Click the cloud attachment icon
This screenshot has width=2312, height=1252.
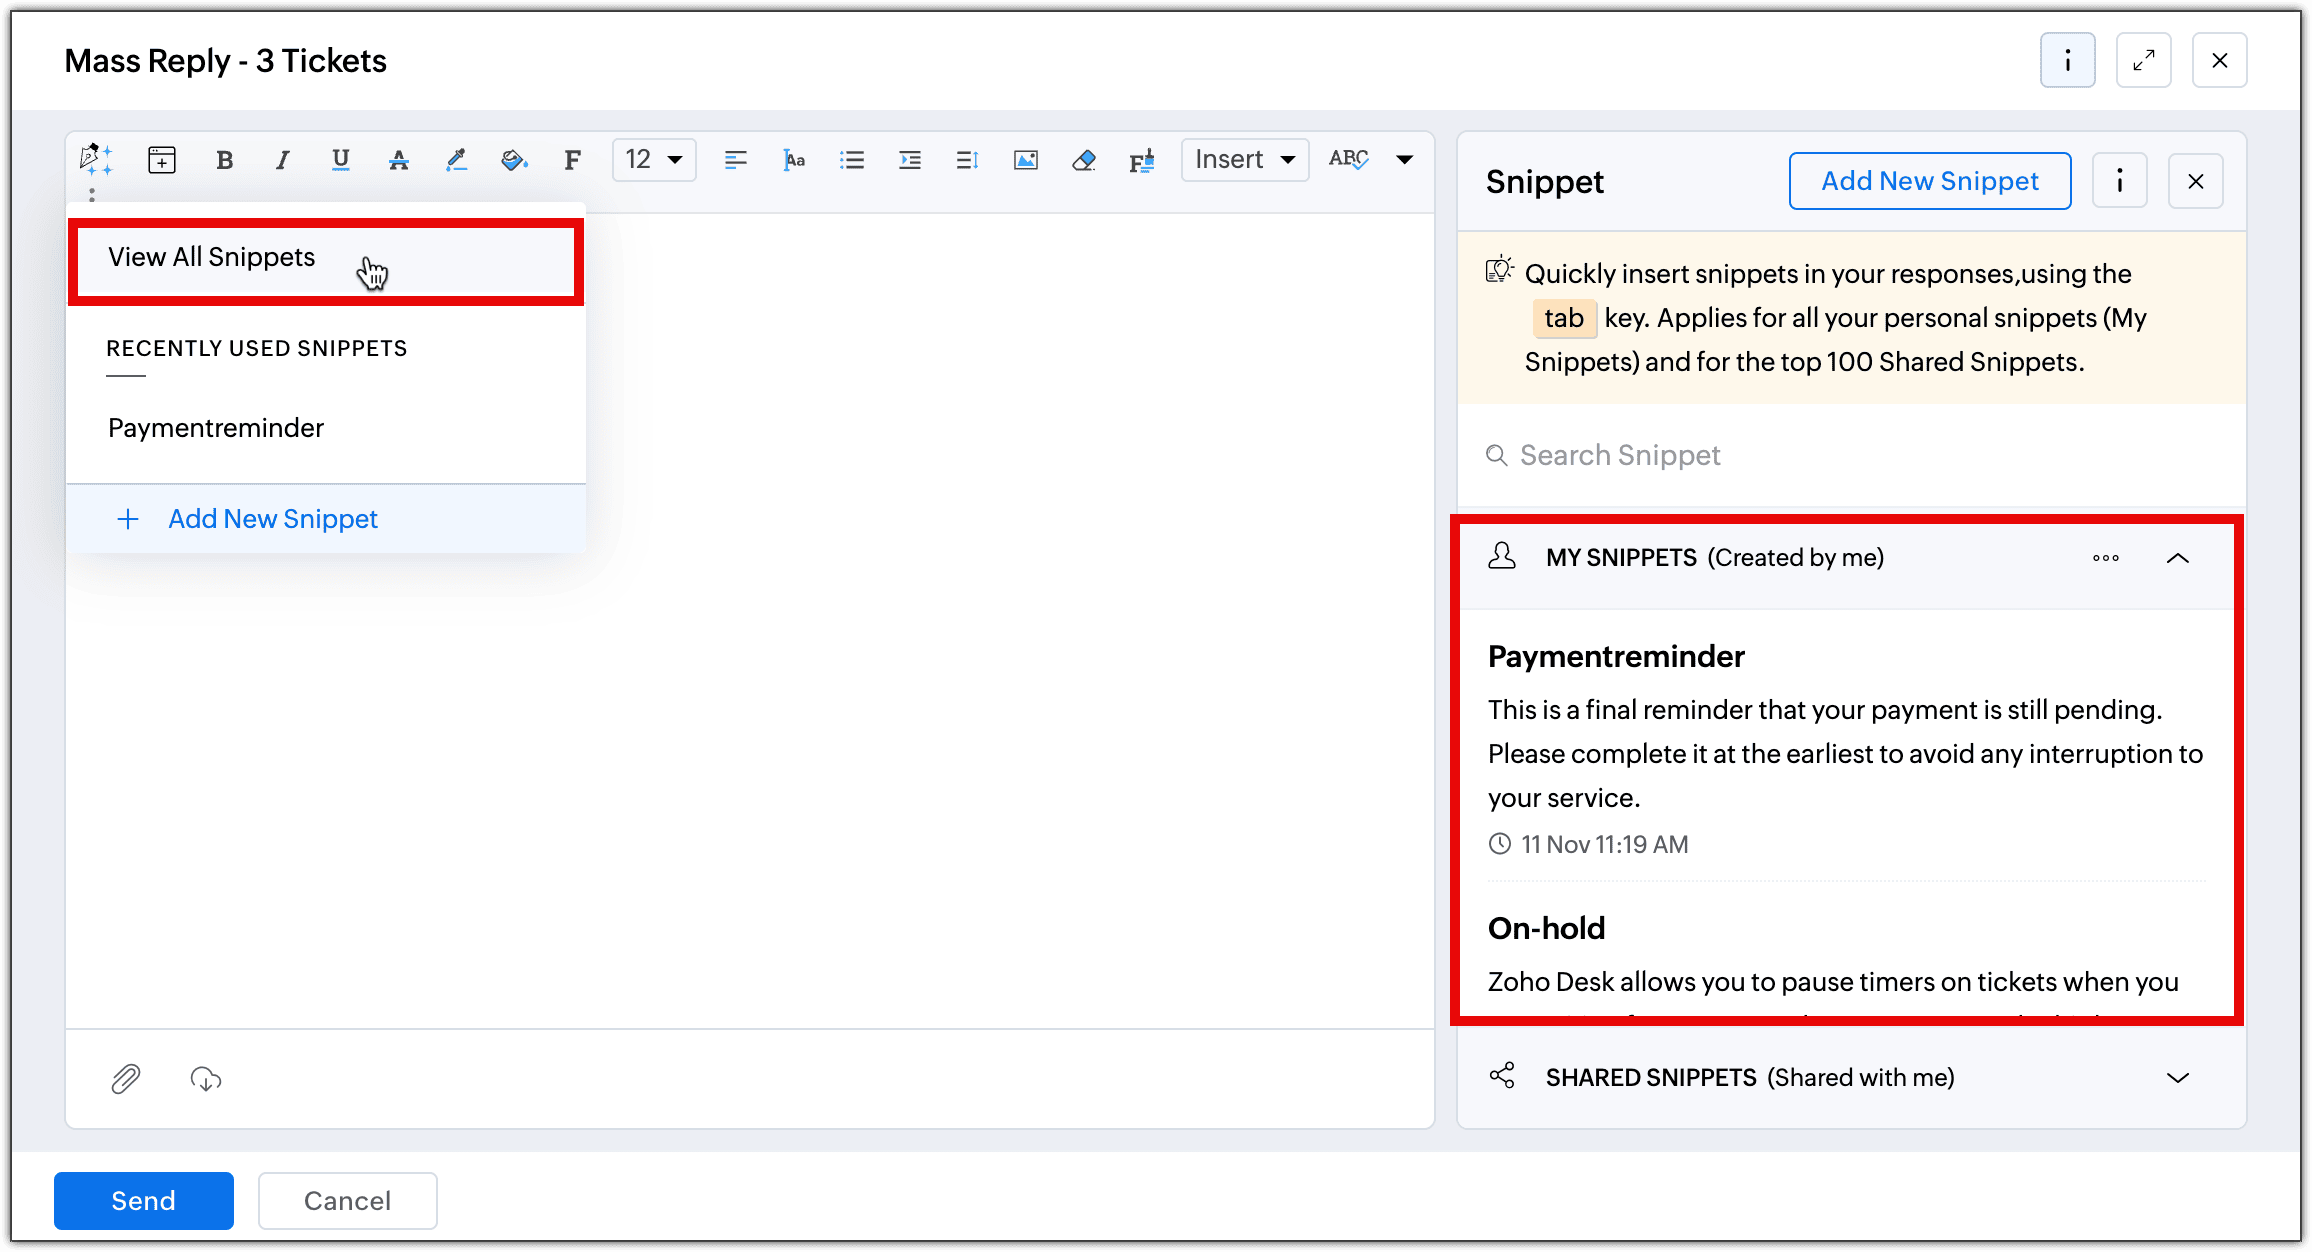click(206, 1079)
